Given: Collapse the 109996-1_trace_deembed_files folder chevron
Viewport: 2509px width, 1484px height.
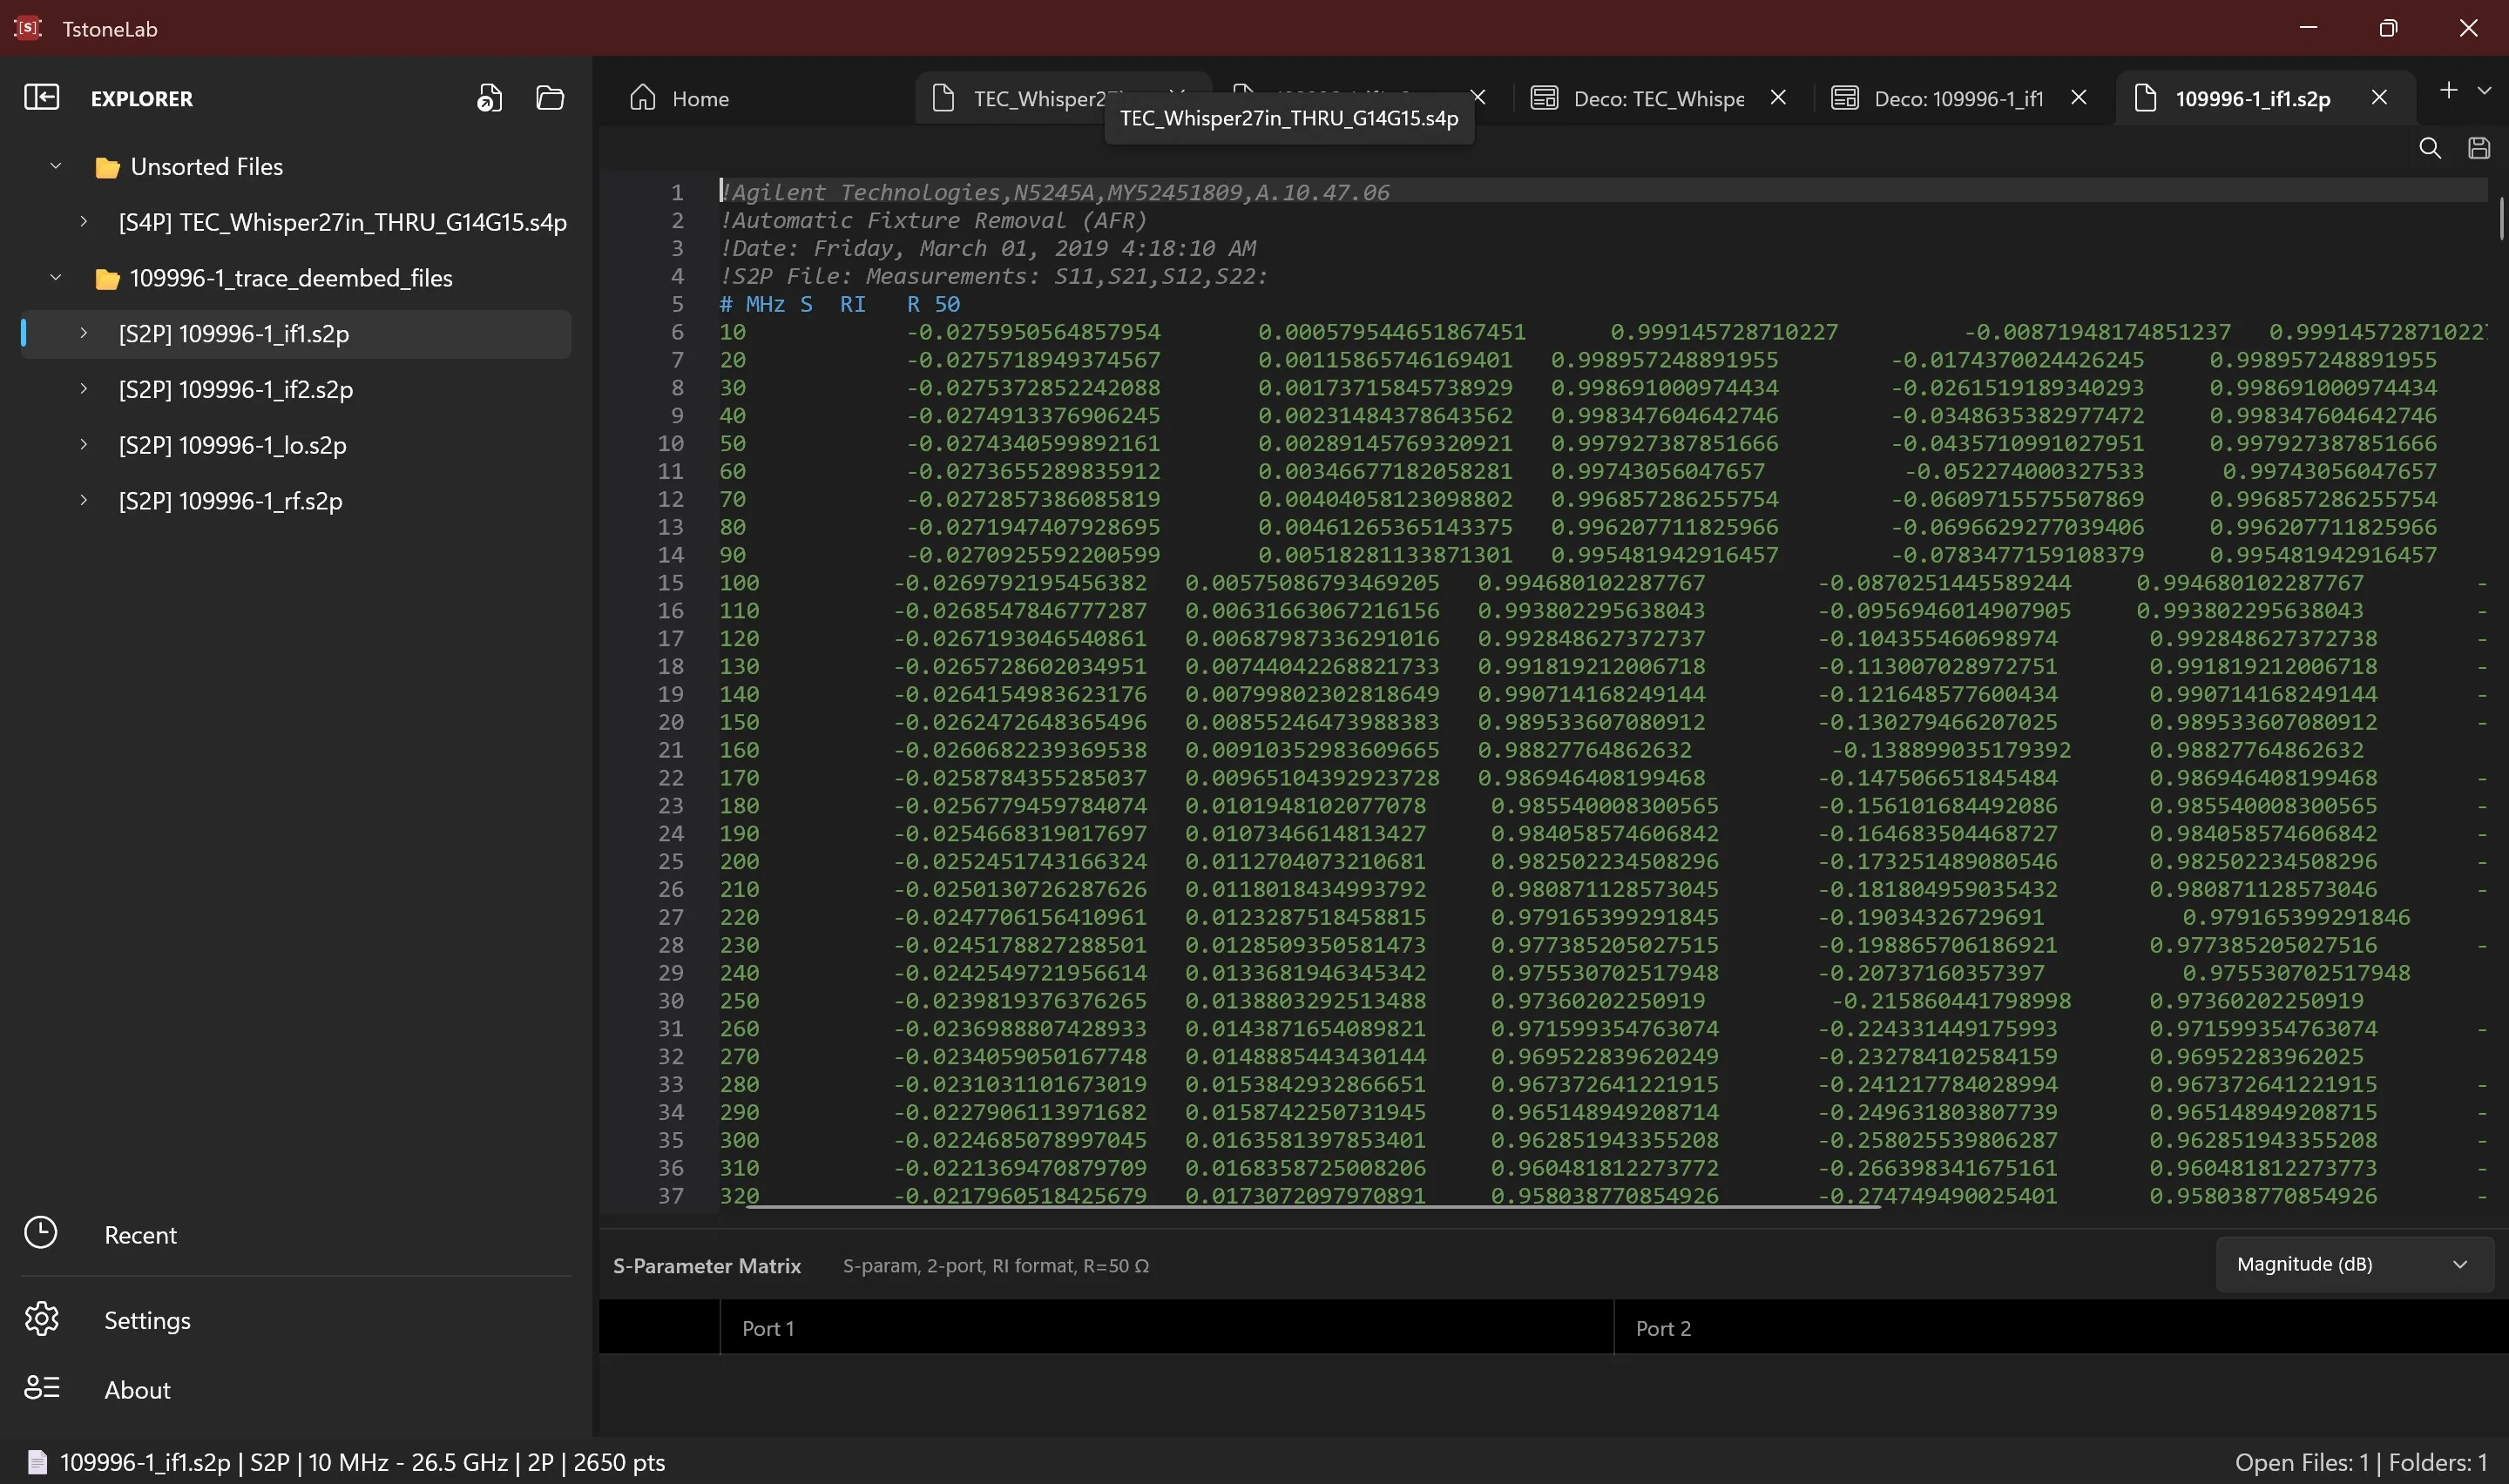Looking at the screenshot, I should (56, 277).
